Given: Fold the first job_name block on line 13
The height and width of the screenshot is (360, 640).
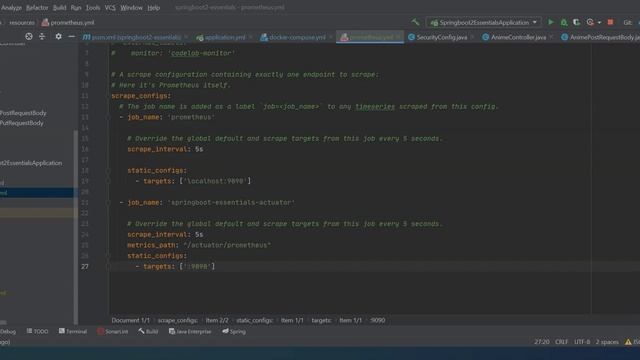Looking at the screenshot, I should (x=108, y=117).
